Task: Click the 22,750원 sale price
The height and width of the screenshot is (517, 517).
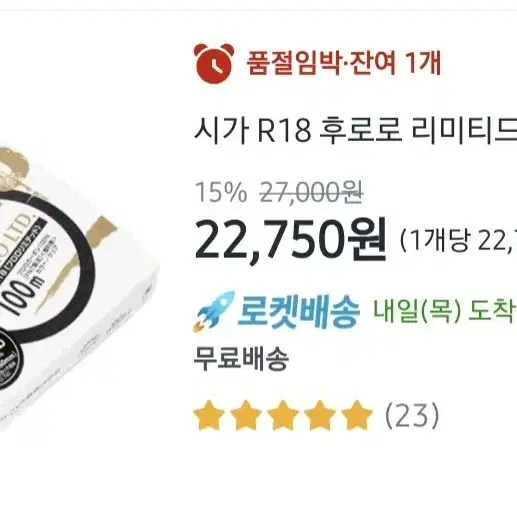Action: 290,239
